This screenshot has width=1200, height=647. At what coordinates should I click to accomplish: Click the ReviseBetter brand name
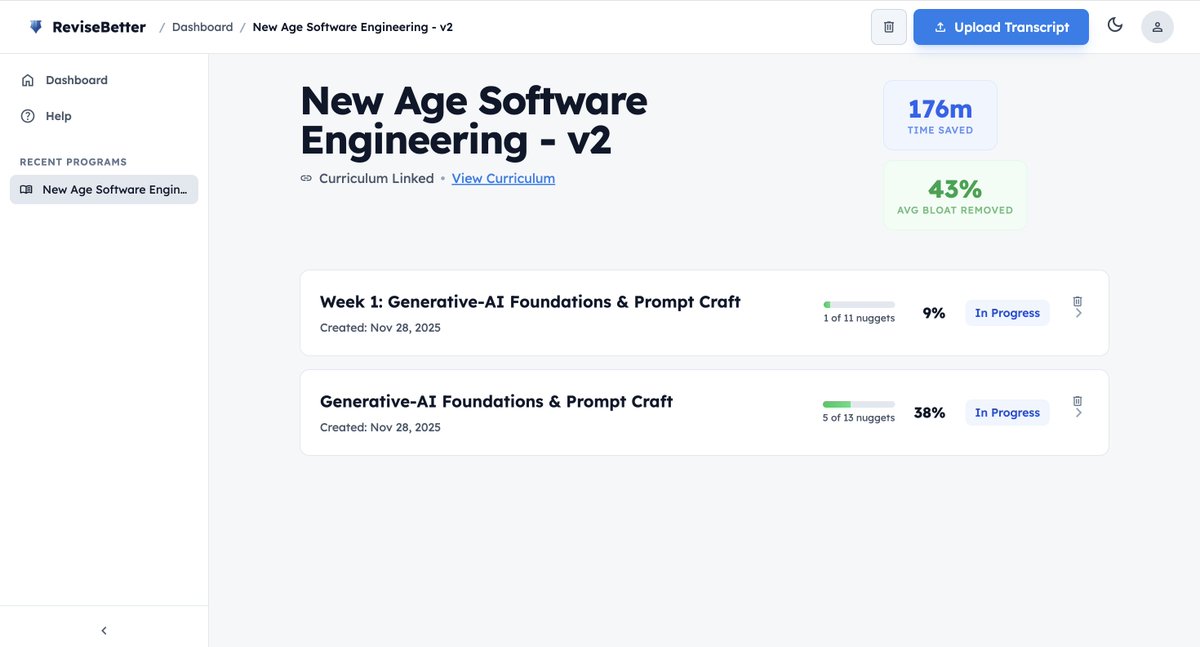(99, 27)
